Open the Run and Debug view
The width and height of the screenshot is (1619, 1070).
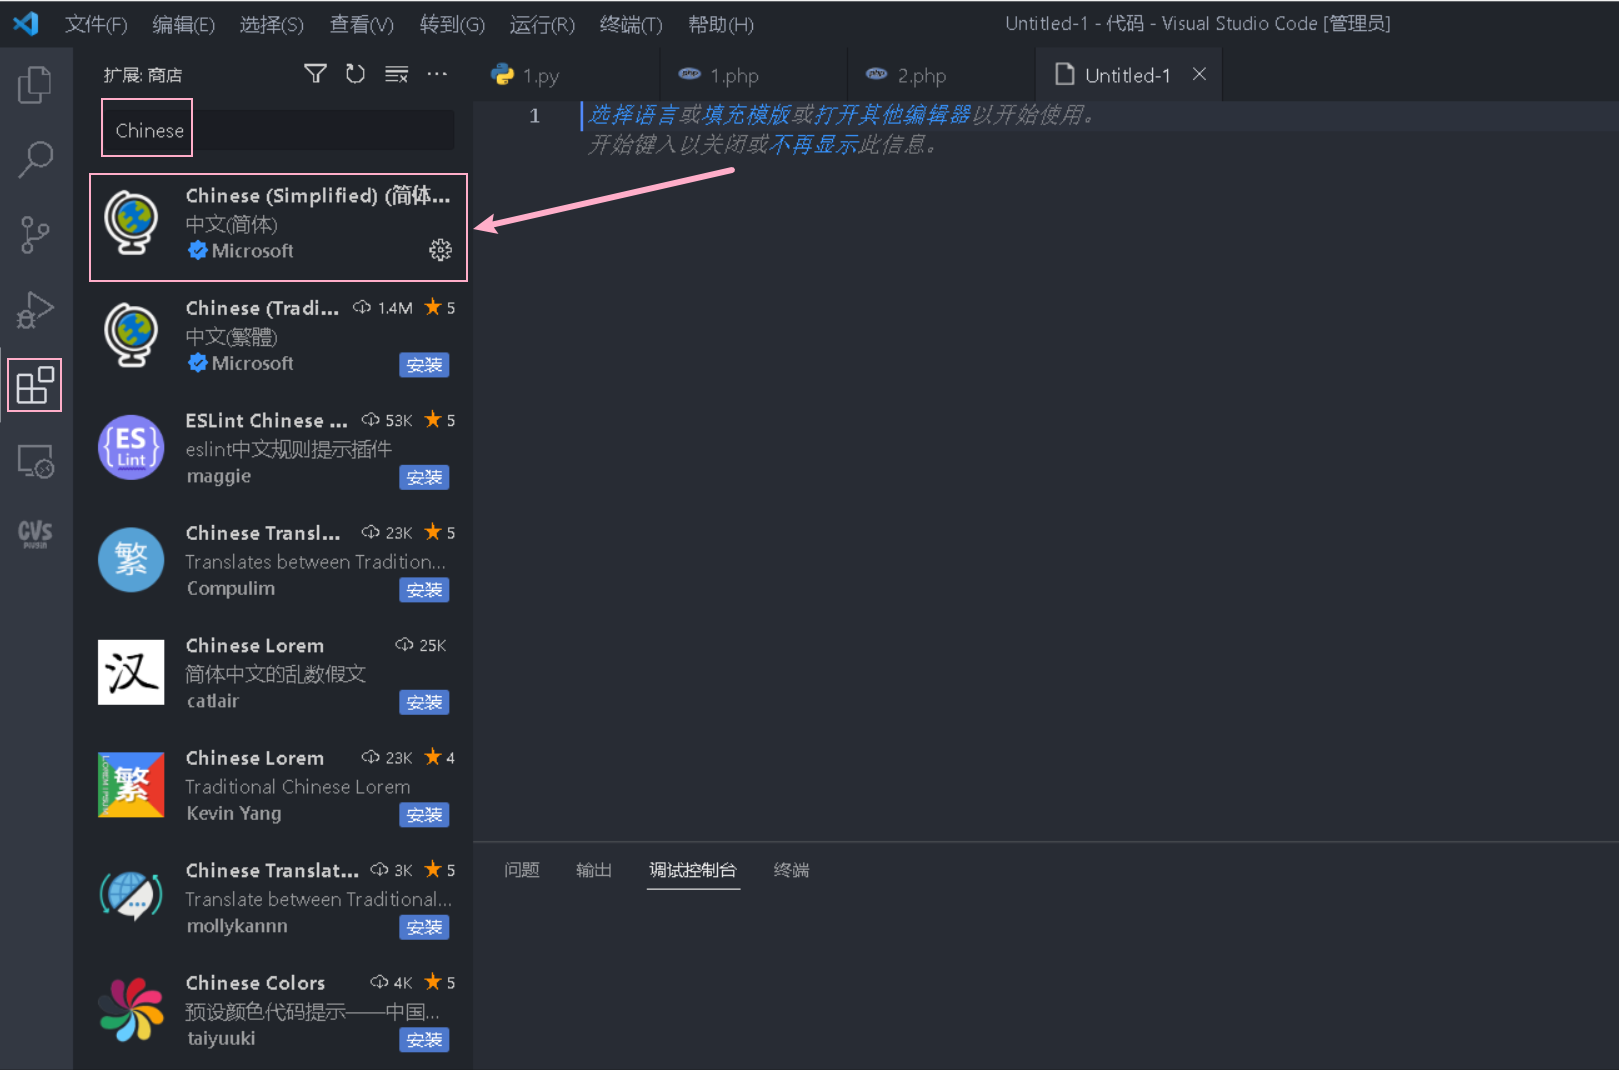click(x=35, y=310)
